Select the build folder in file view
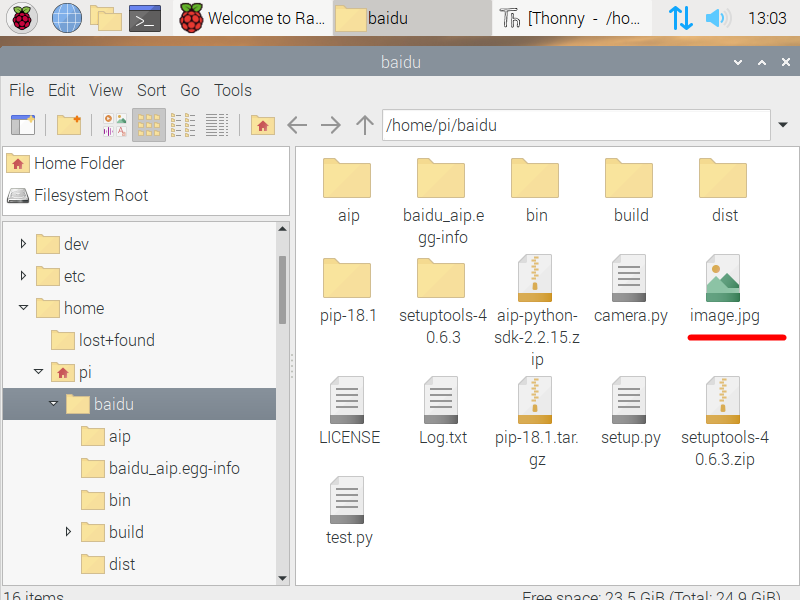The width and height of the screenshot is (800, 600). pos(630,191)
